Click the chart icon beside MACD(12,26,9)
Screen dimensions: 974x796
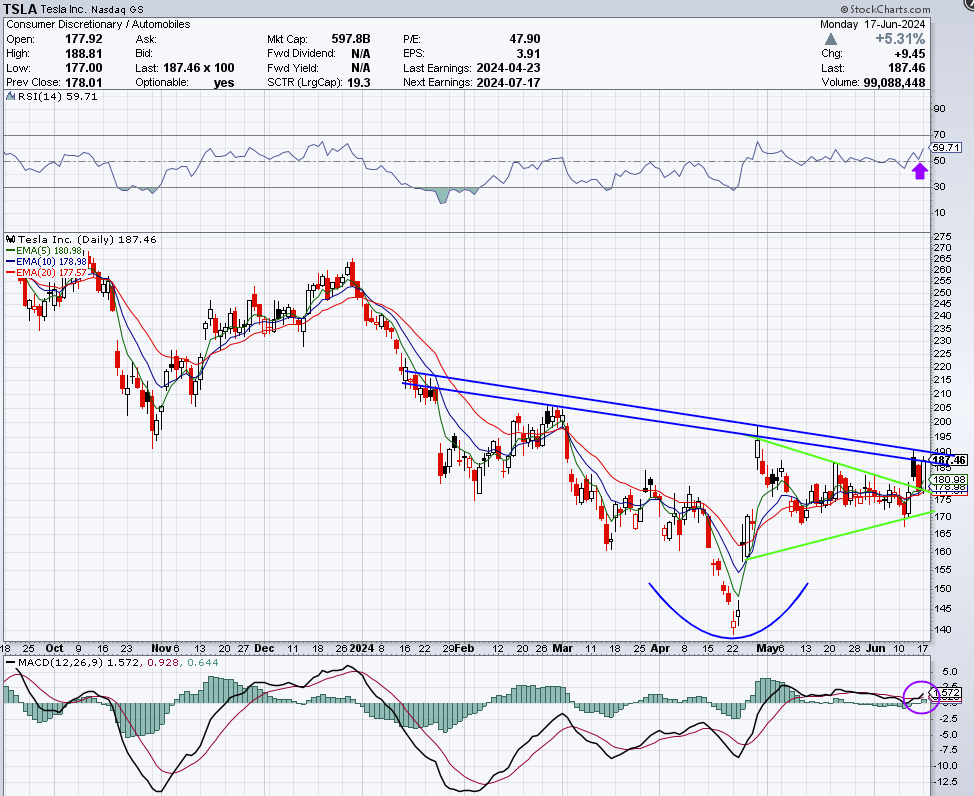(11, 662)
